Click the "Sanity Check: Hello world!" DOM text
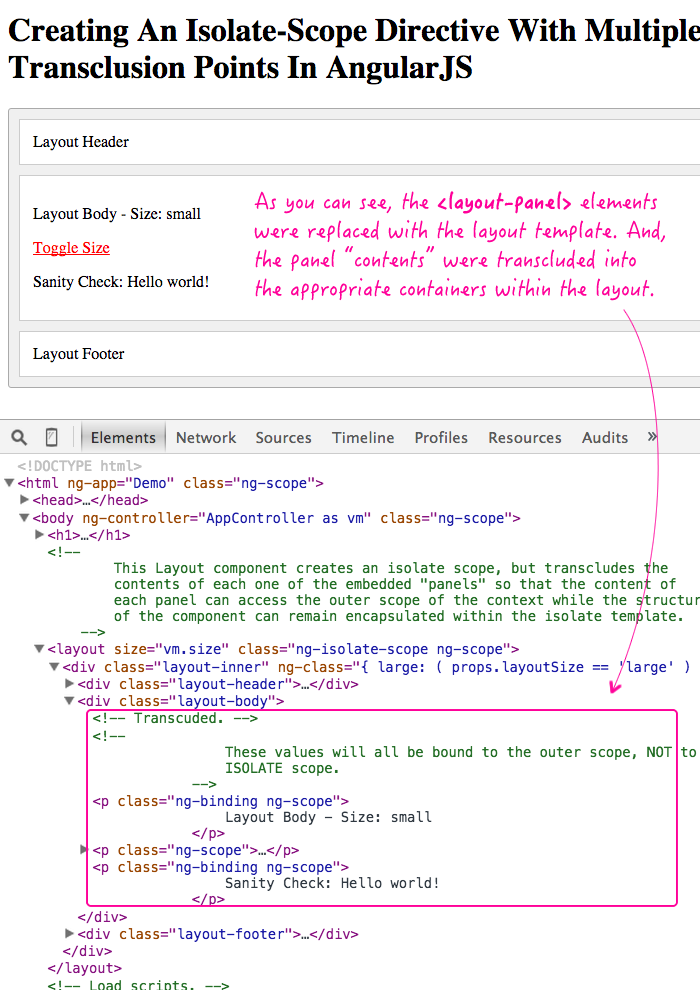Screen dimensions: 700x990 (x=332, y=883)
